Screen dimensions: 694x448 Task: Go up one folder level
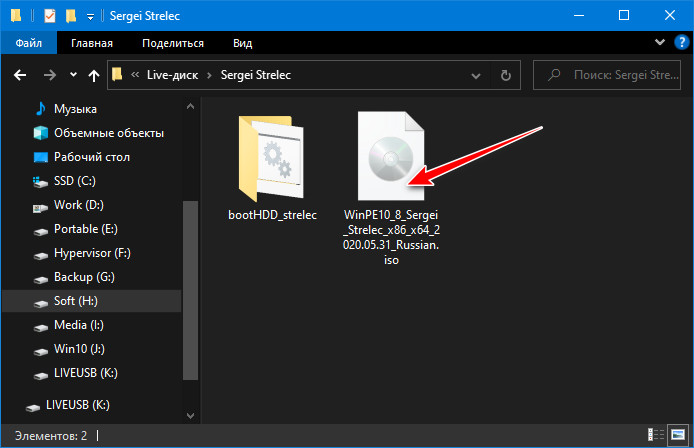[93, 76]
